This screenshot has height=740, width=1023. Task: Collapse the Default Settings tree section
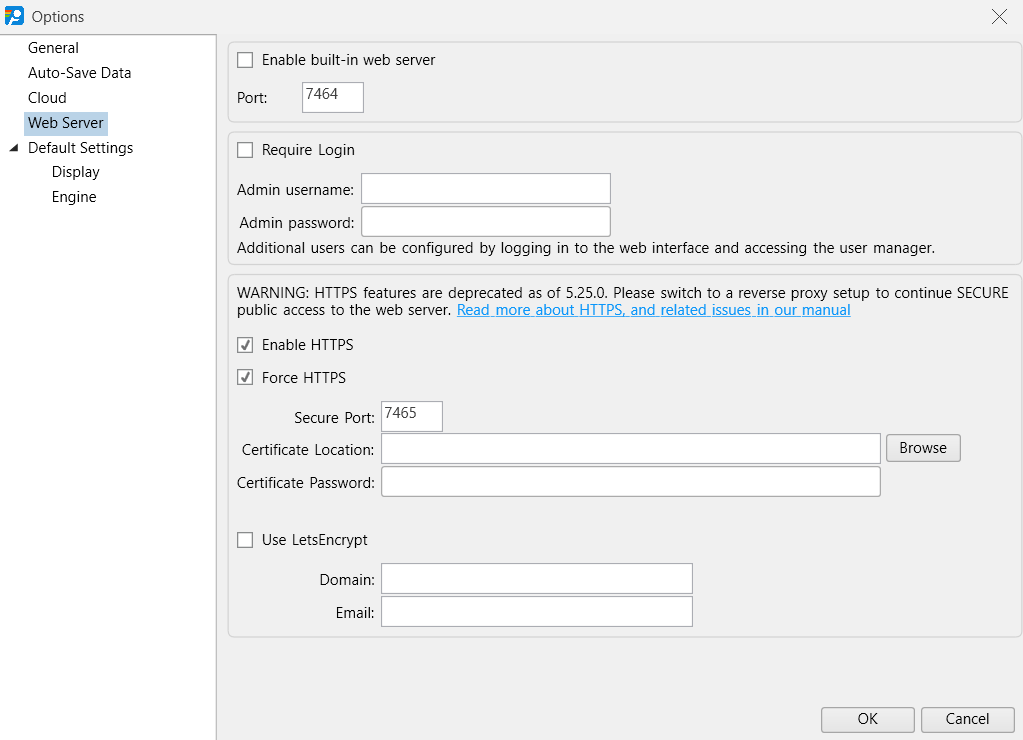pos(13,147)
